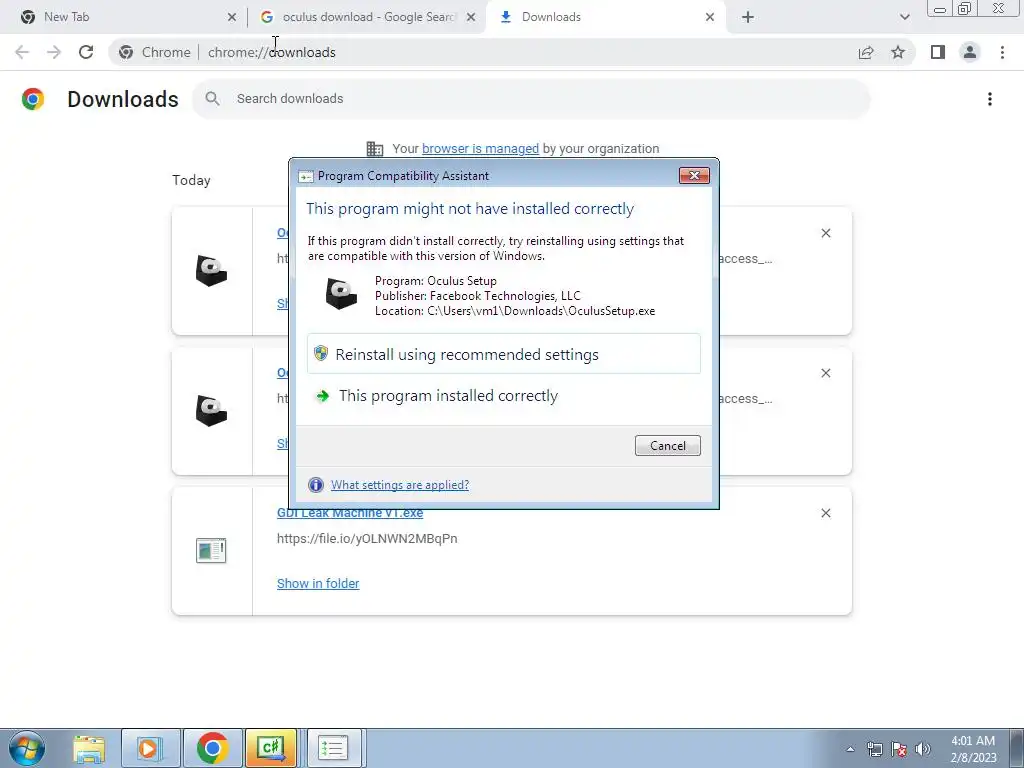1024x768 pixels.
Task: Click the managed-by-organization building icon
Action: (x=375, y=149)
